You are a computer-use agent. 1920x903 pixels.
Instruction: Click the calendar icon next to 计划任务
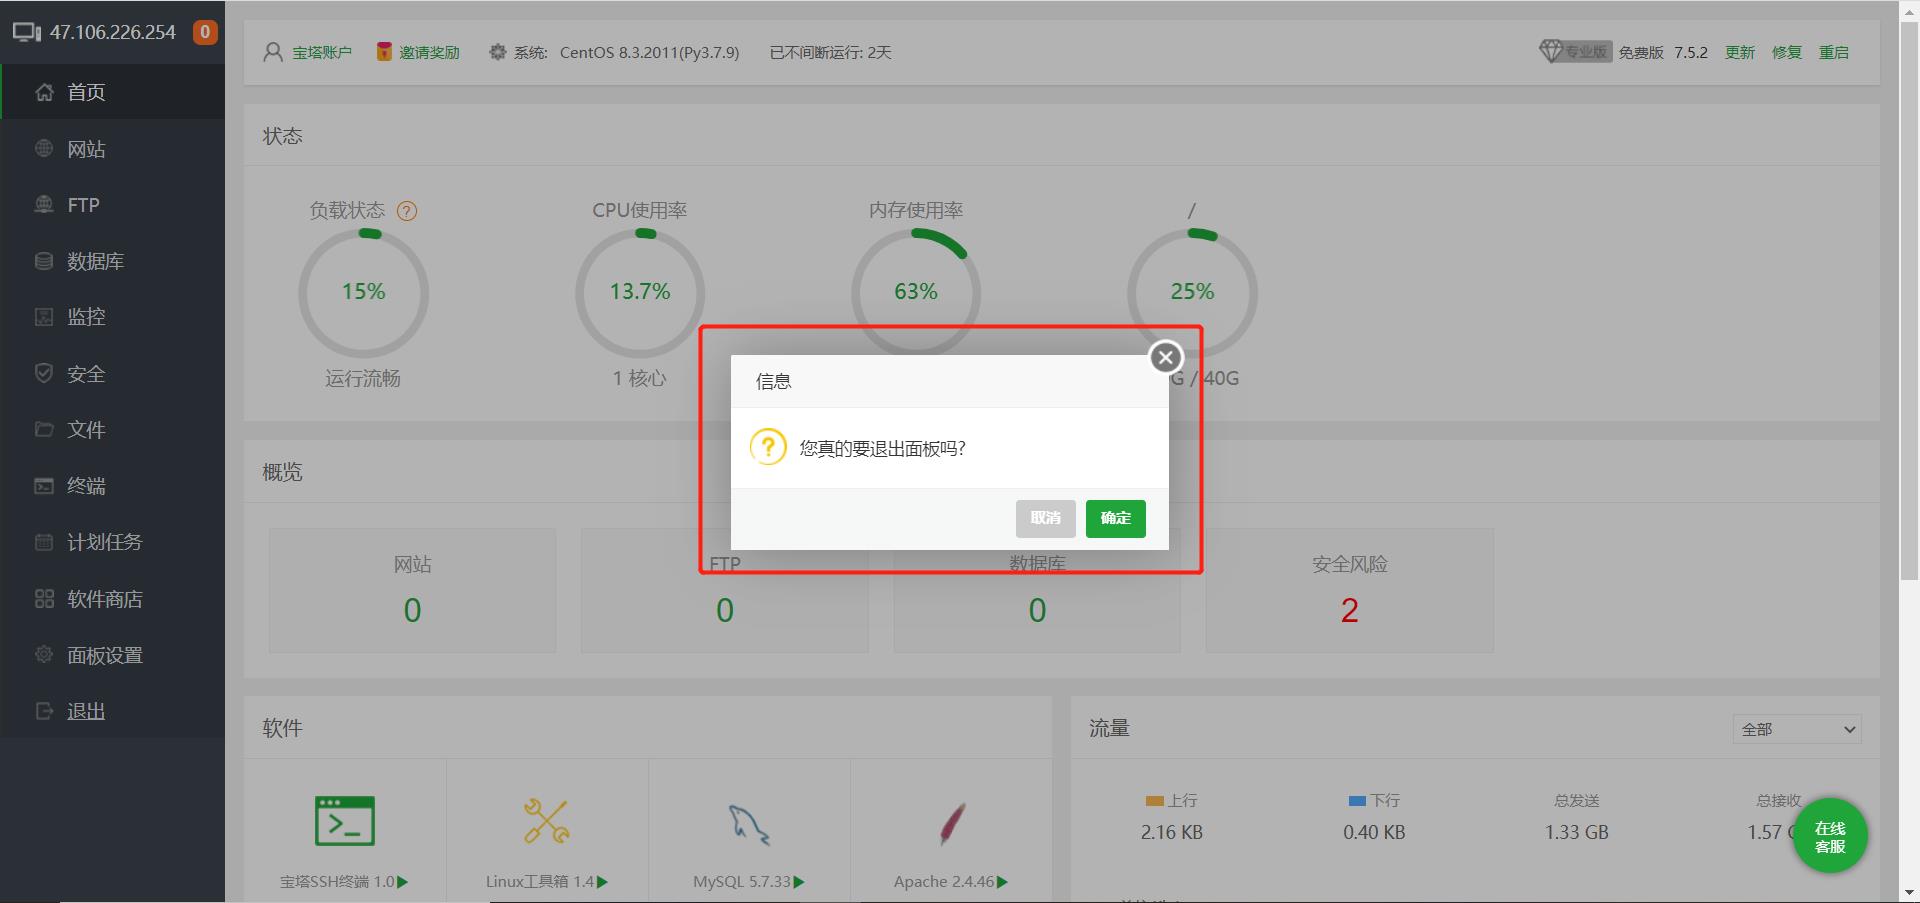click(44, 542)
